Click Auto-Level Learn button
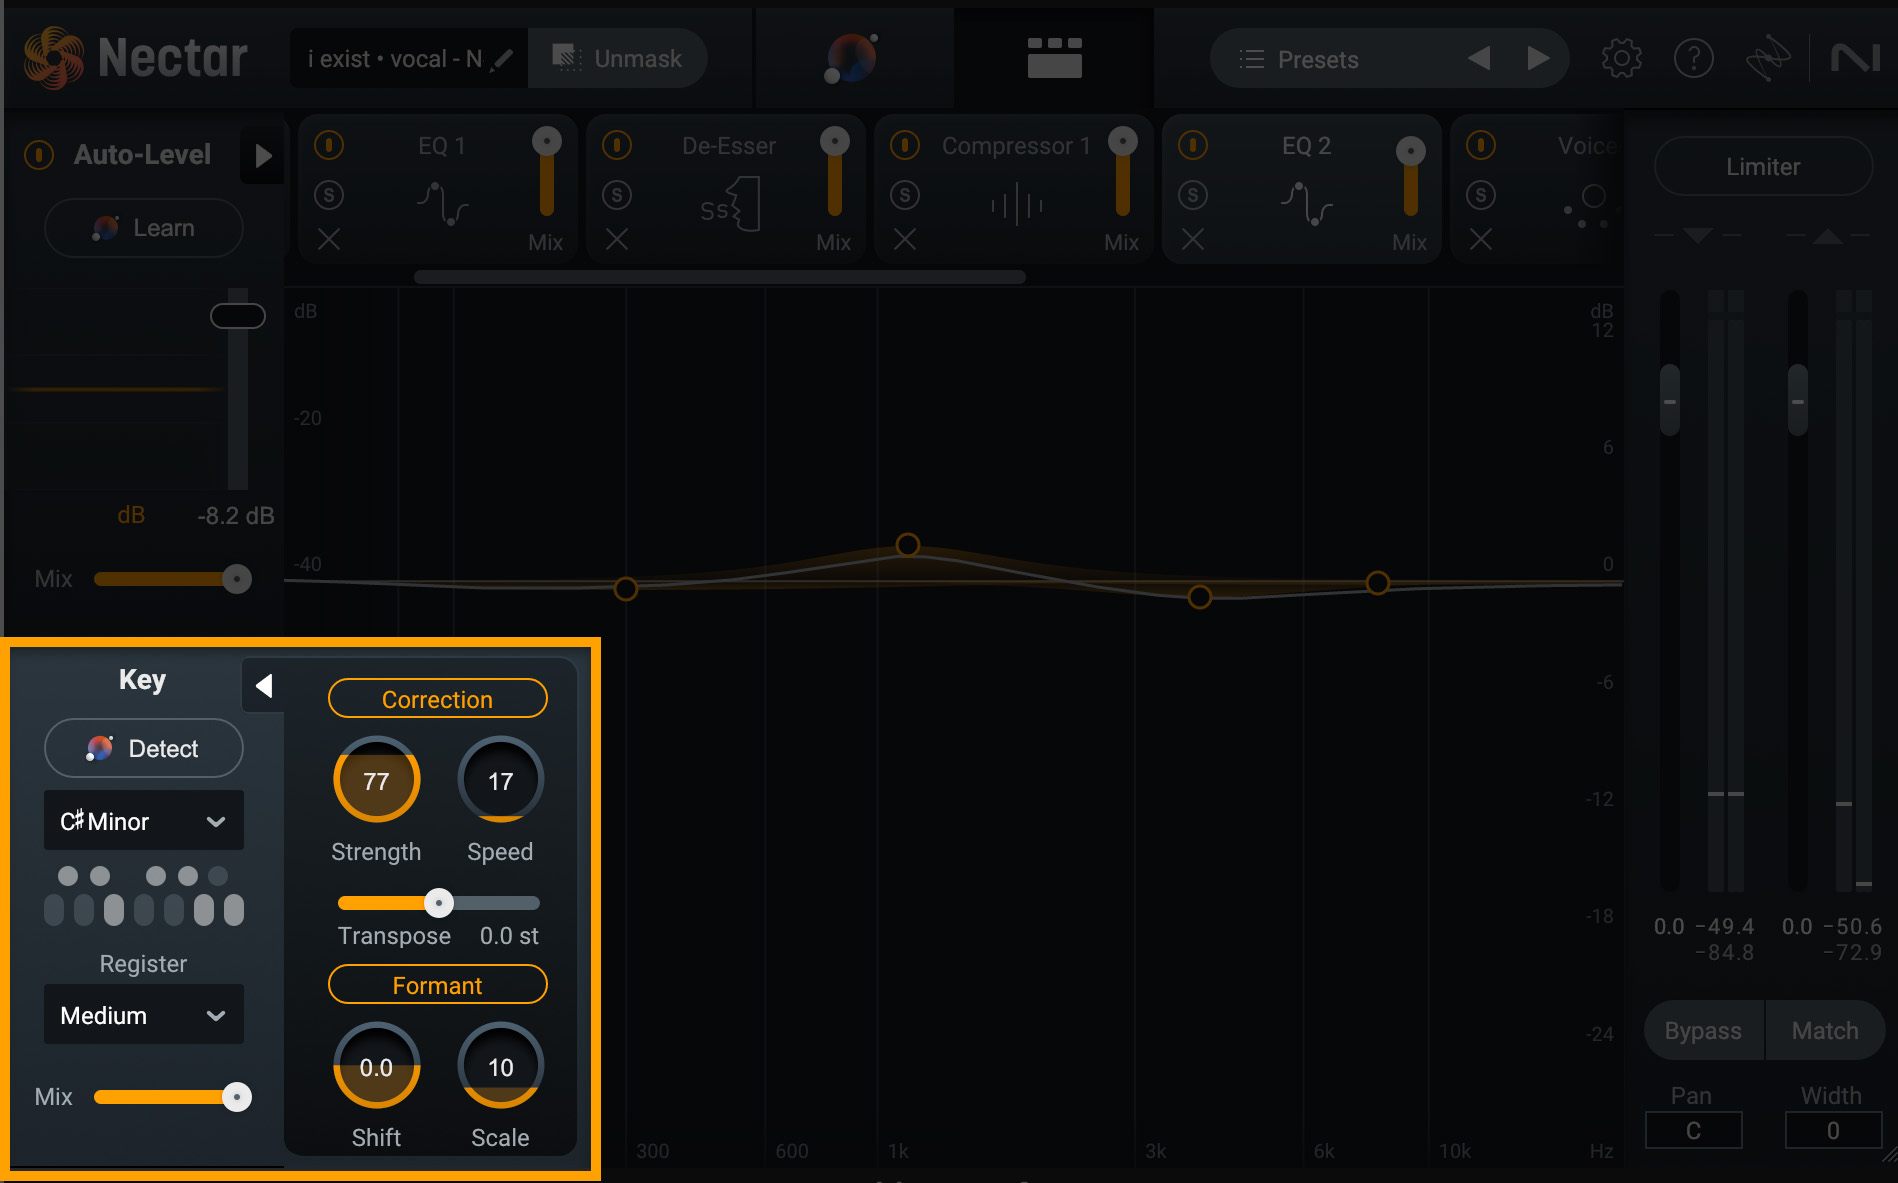 pos(144,228)
